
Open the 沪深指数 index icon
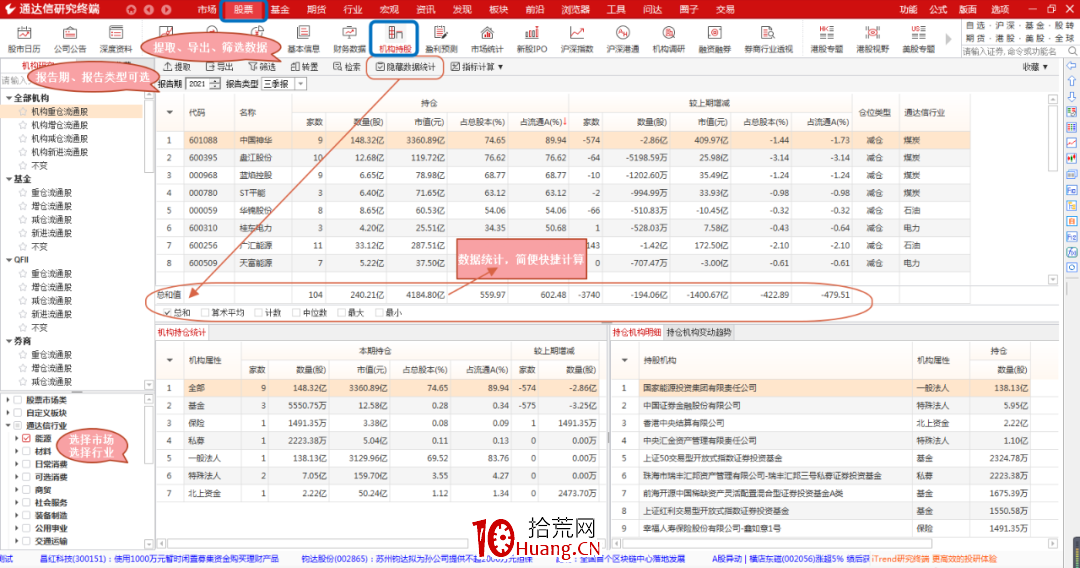click(x=577, y=39)
